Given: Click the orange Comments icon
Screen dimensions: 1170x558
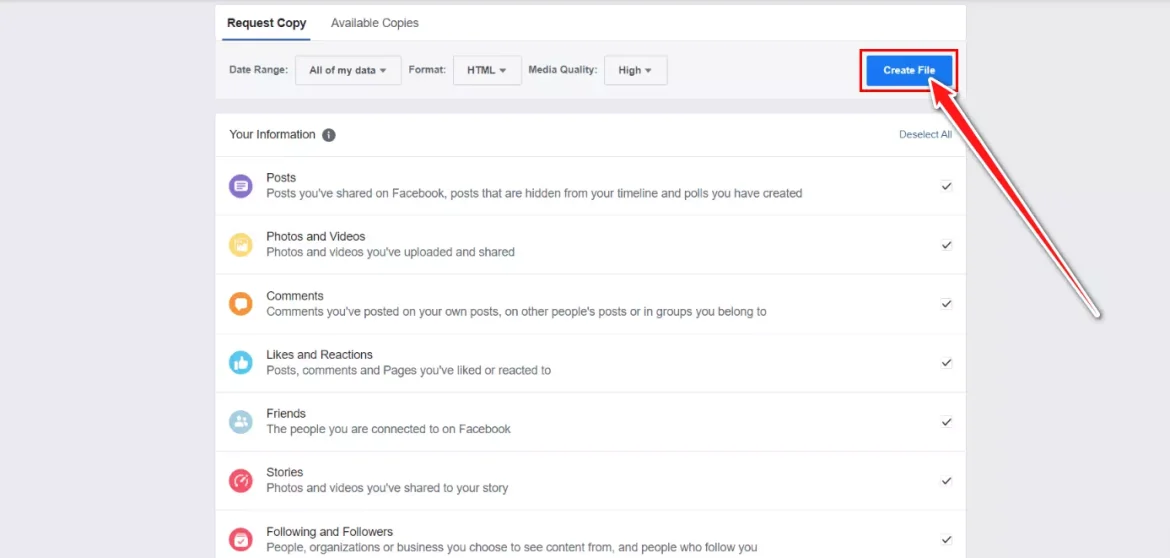Looking at the screenshot, I should [240, 304].
